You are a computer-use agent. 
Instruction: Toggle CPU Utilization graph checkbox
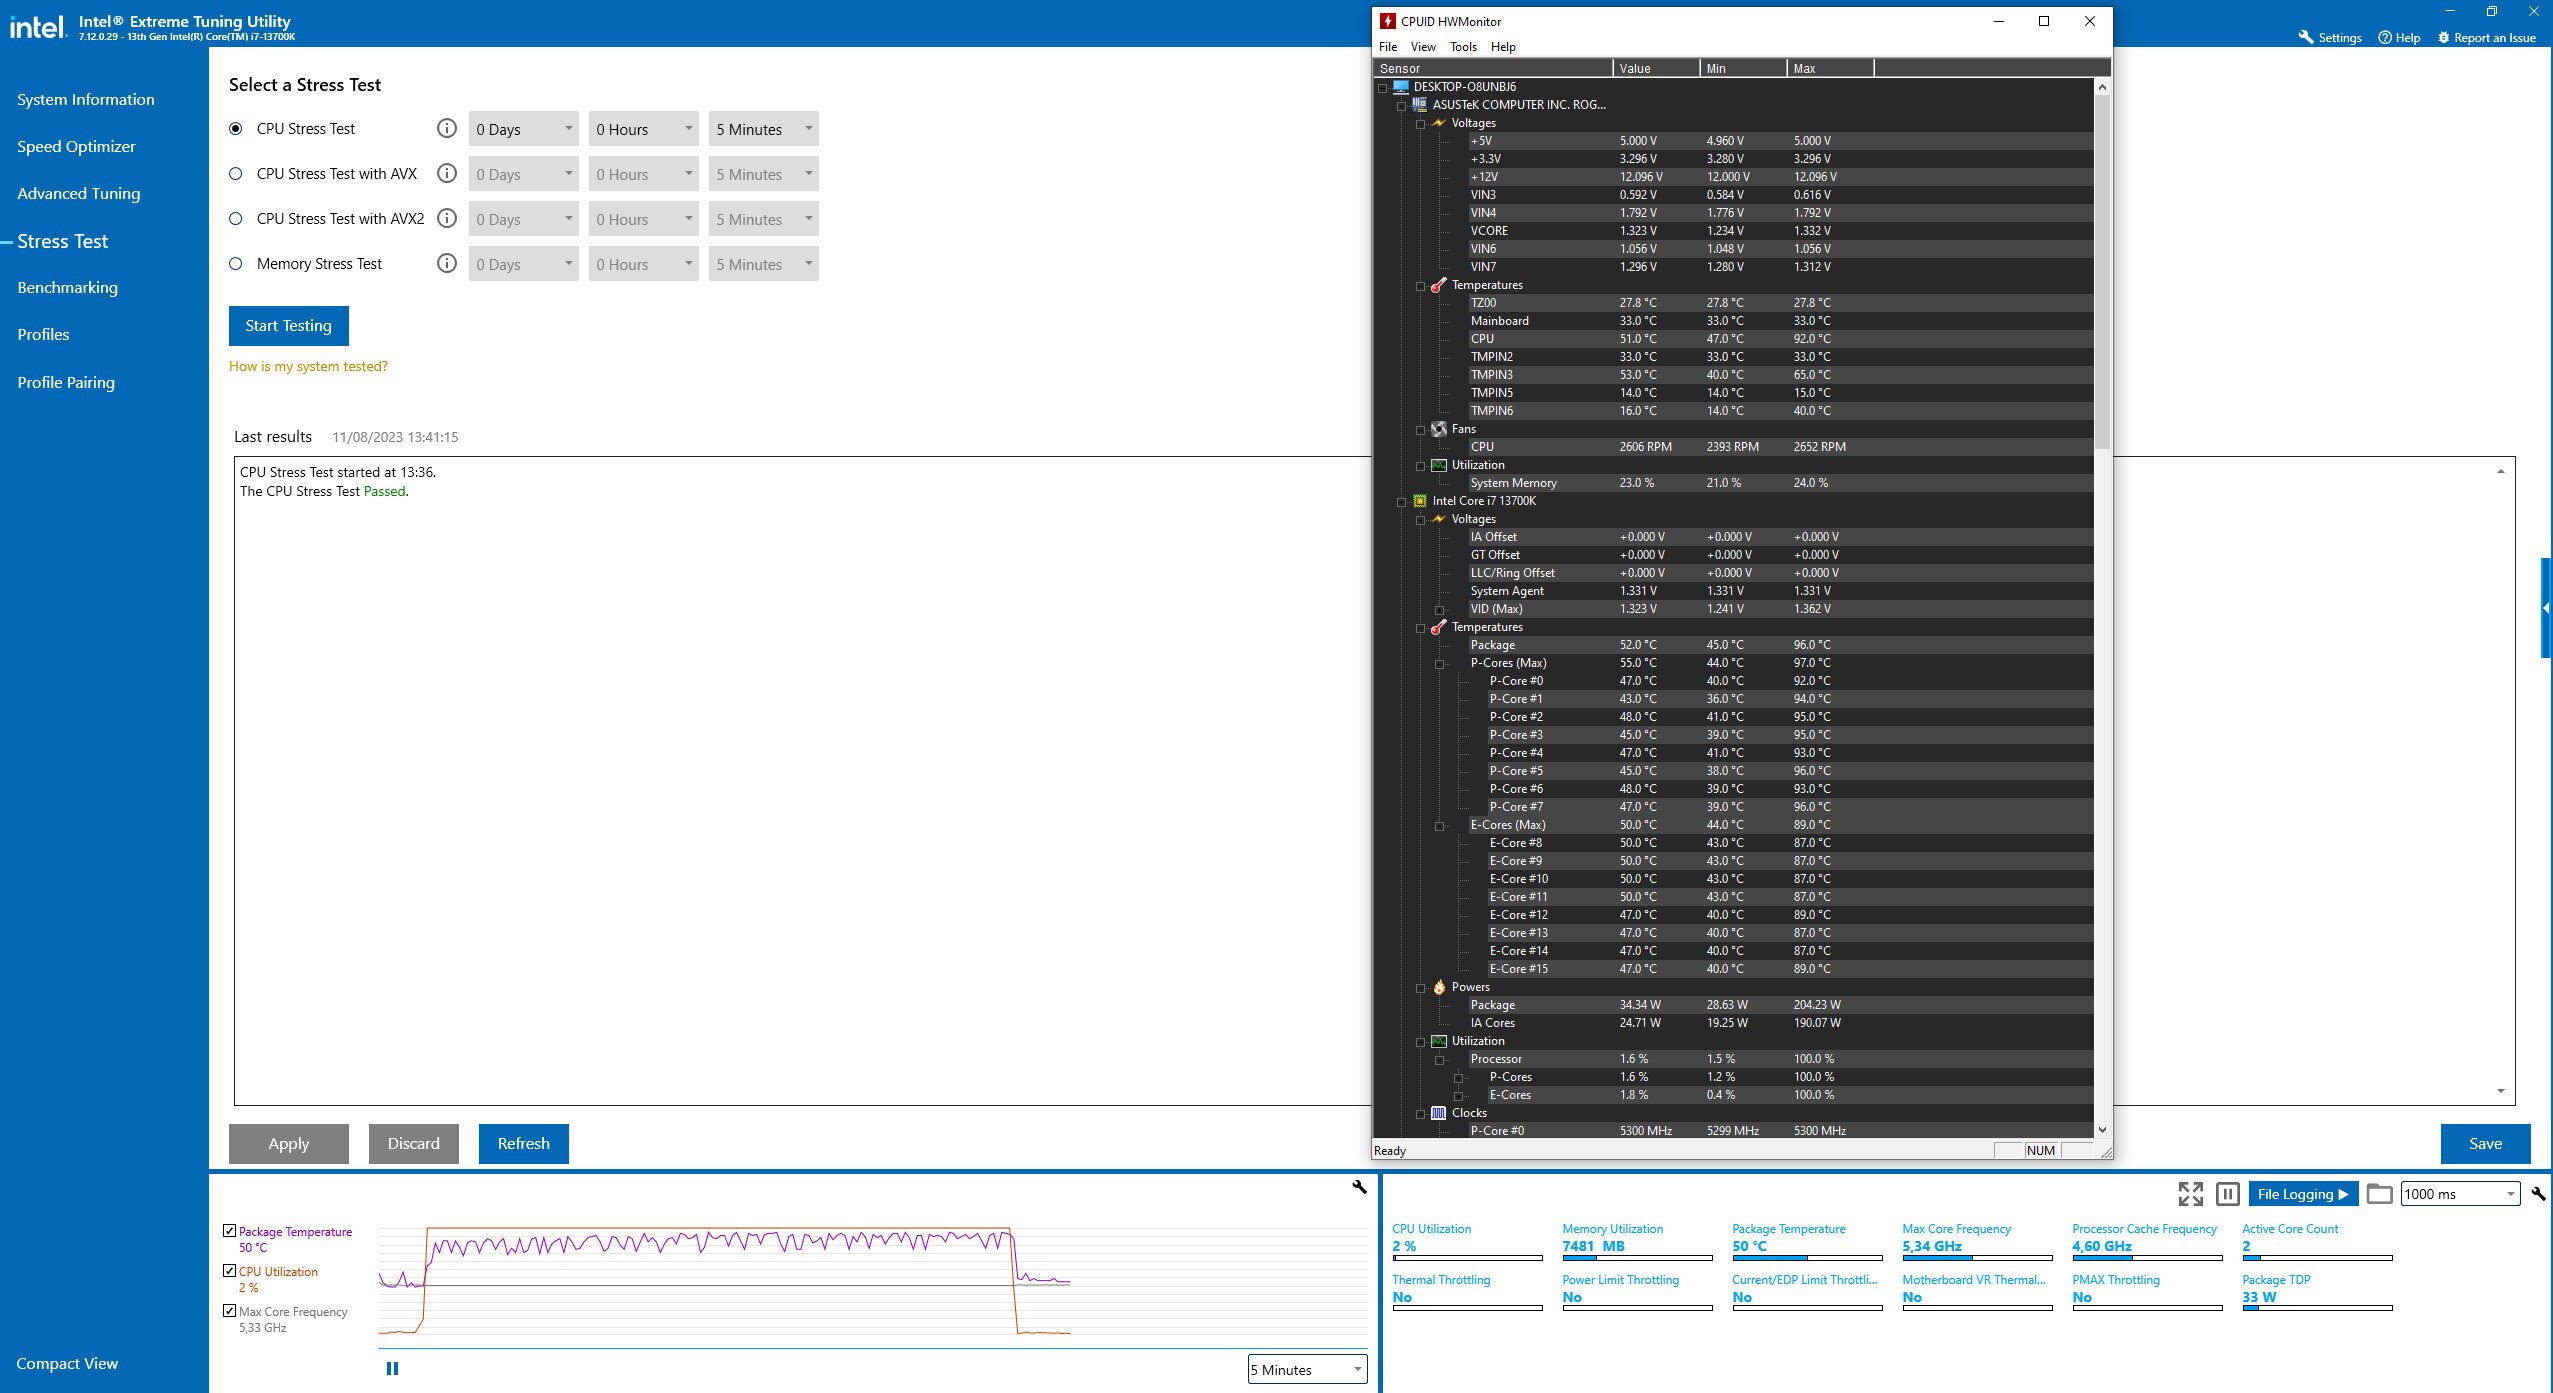(x=230, y=1271)
